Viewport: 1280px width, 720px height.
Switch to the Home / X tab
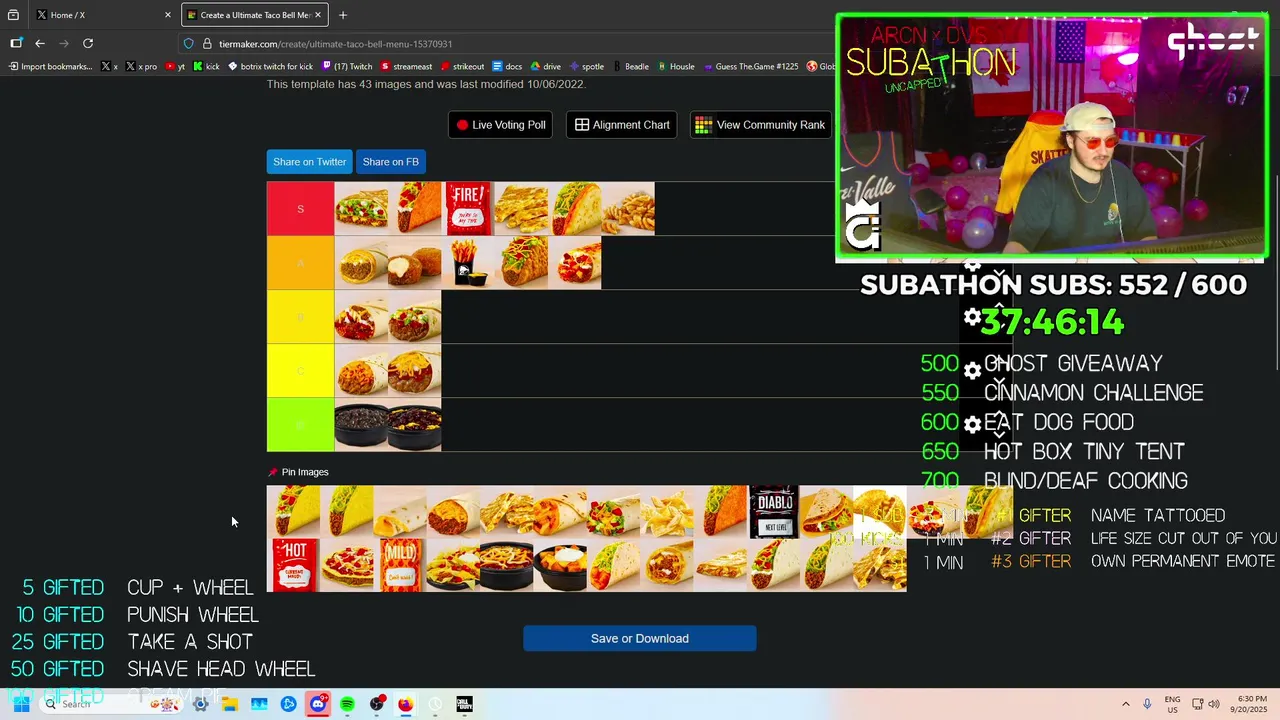103,15
